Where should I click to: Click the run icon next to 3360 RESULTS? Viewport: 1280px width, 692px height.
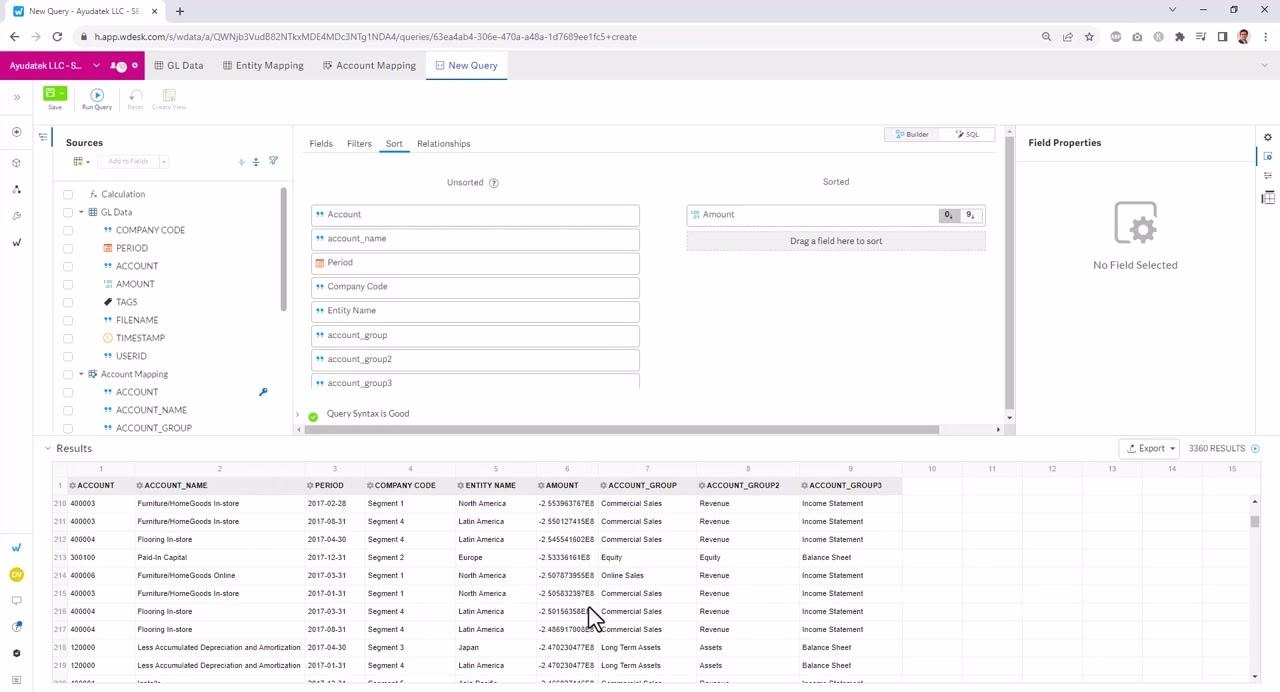[1255, 449]
